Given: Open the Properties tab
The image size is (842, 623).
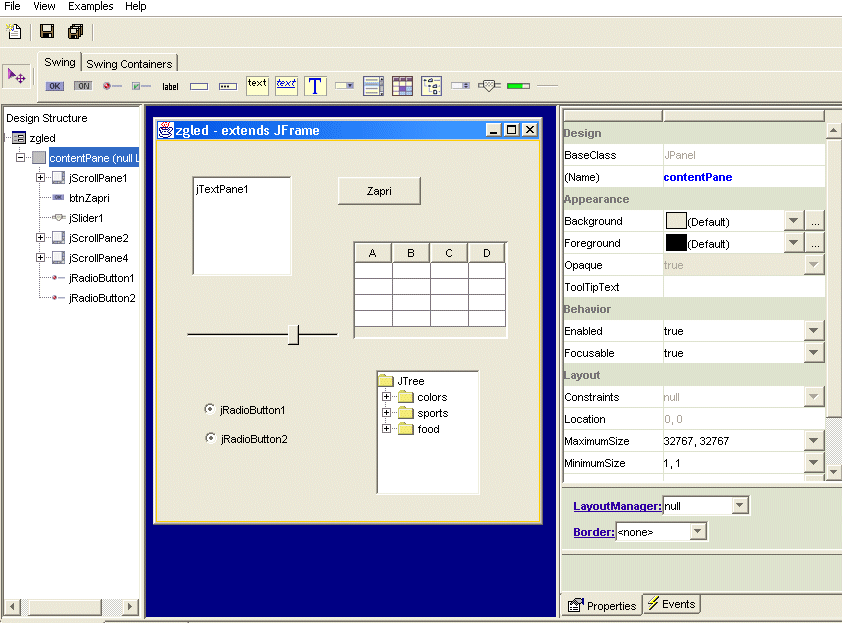Looking at the screenshot, I should (x=602, y=606).
